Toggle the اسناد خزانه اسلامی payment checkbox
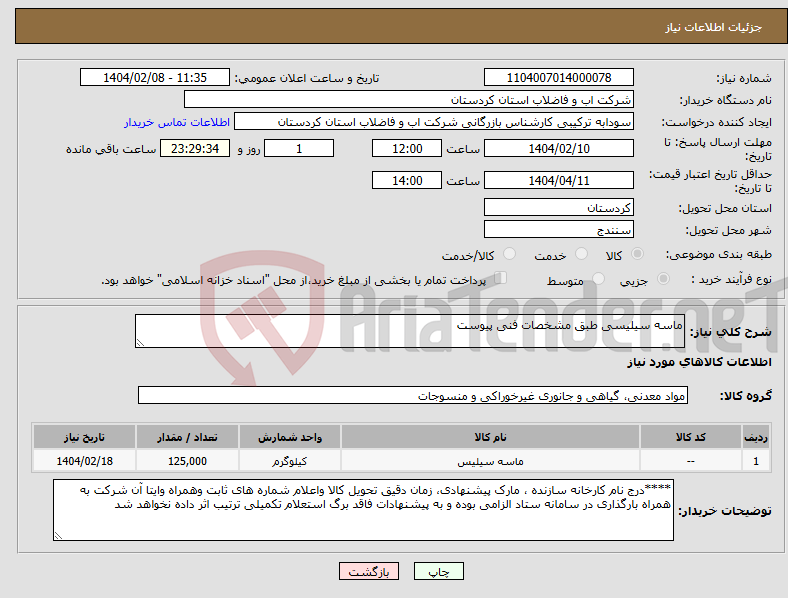788x598 pixels. [500, 278]
